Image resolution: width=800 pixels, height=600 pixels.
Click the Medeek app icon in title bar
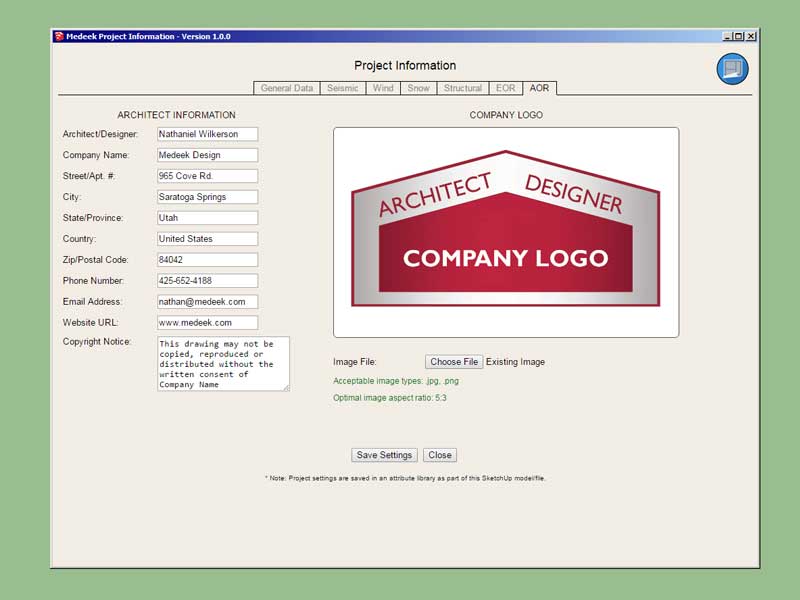[59, 36]
